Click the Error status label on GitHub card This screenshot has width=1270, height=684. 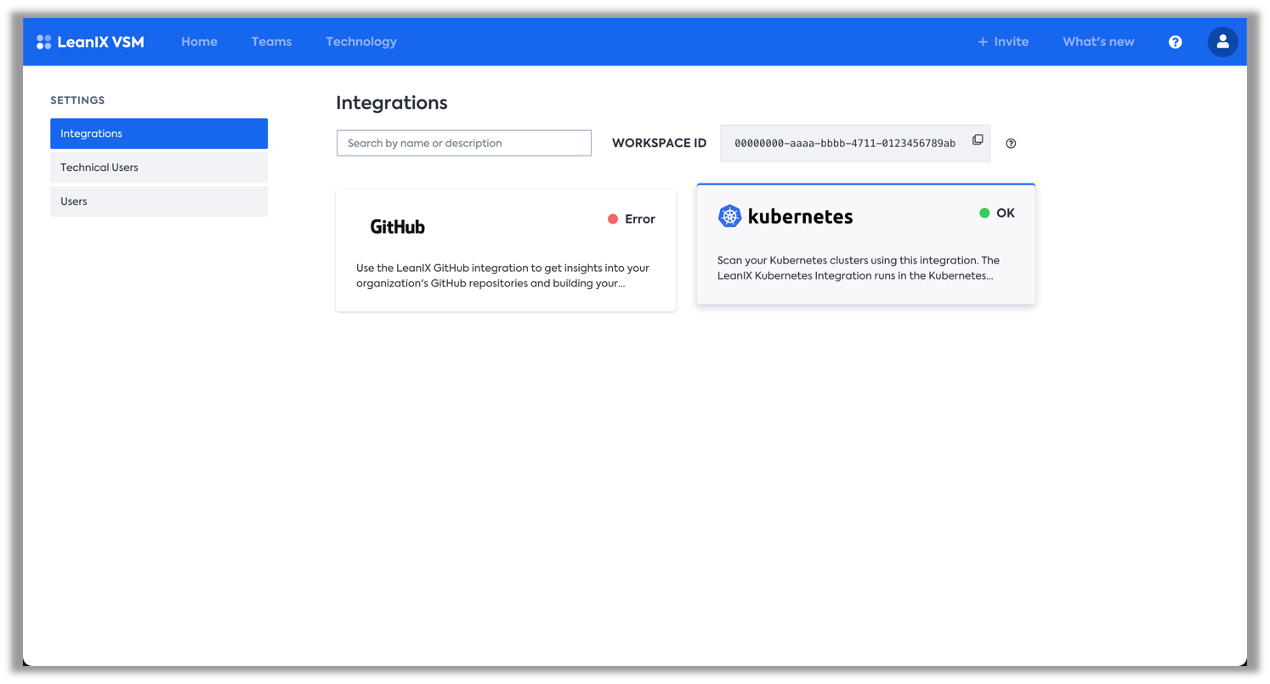(640, 219)
